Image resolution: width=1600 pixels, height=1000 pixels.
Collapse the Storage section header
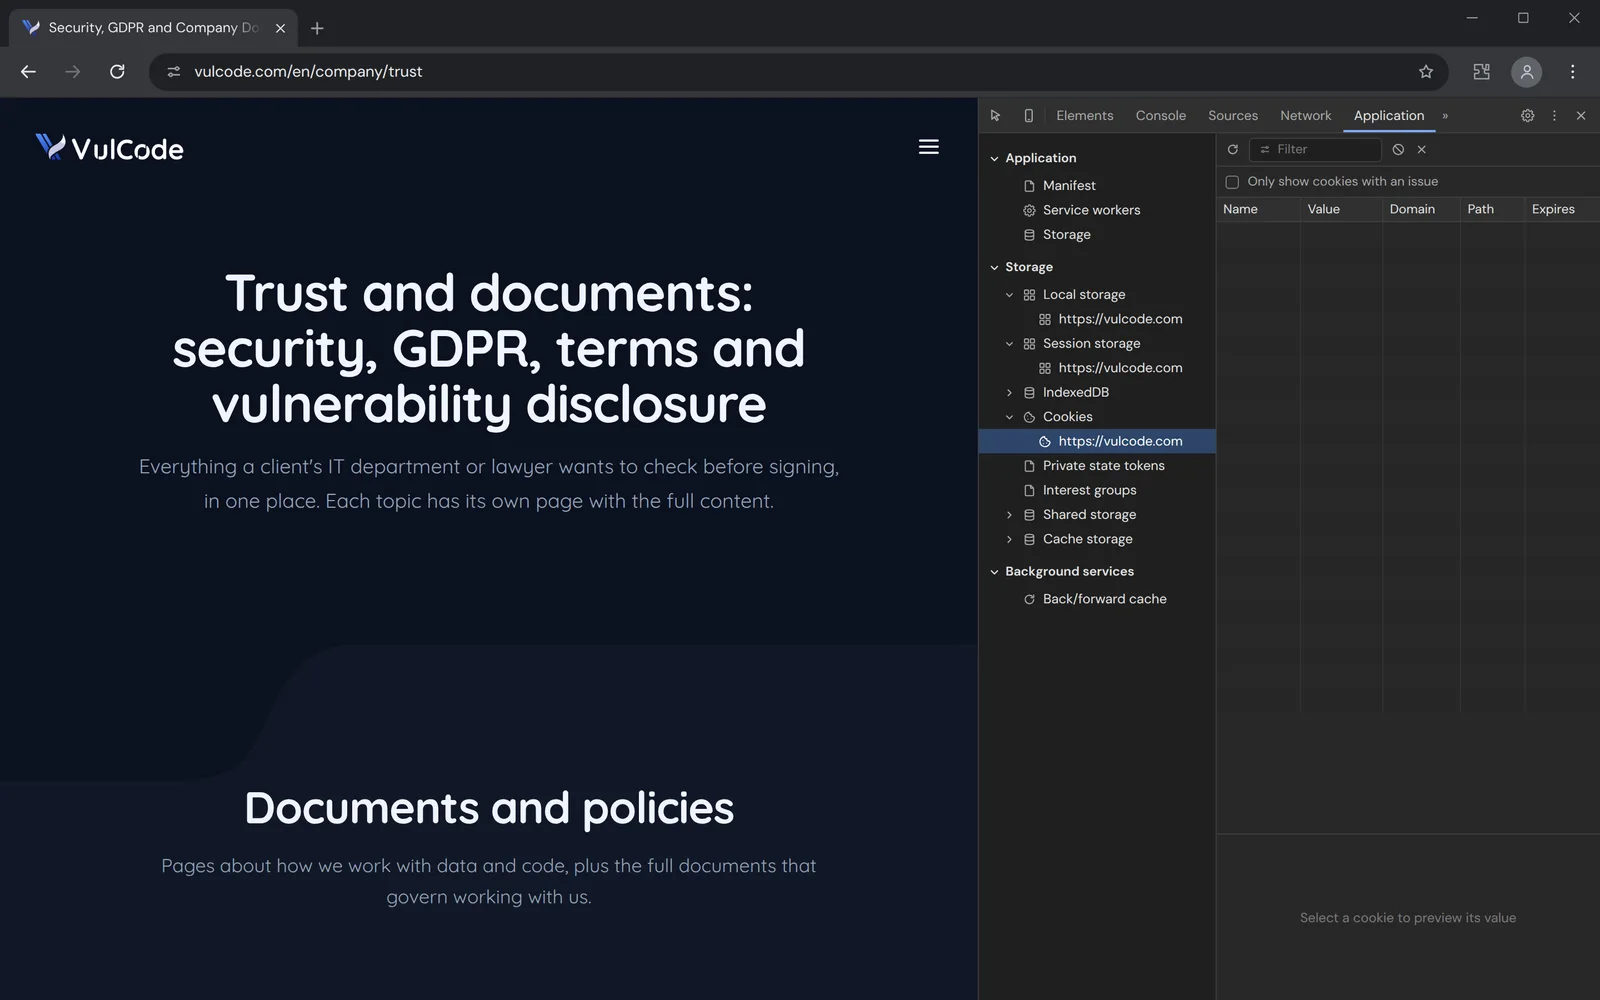(x=994, y=268)
